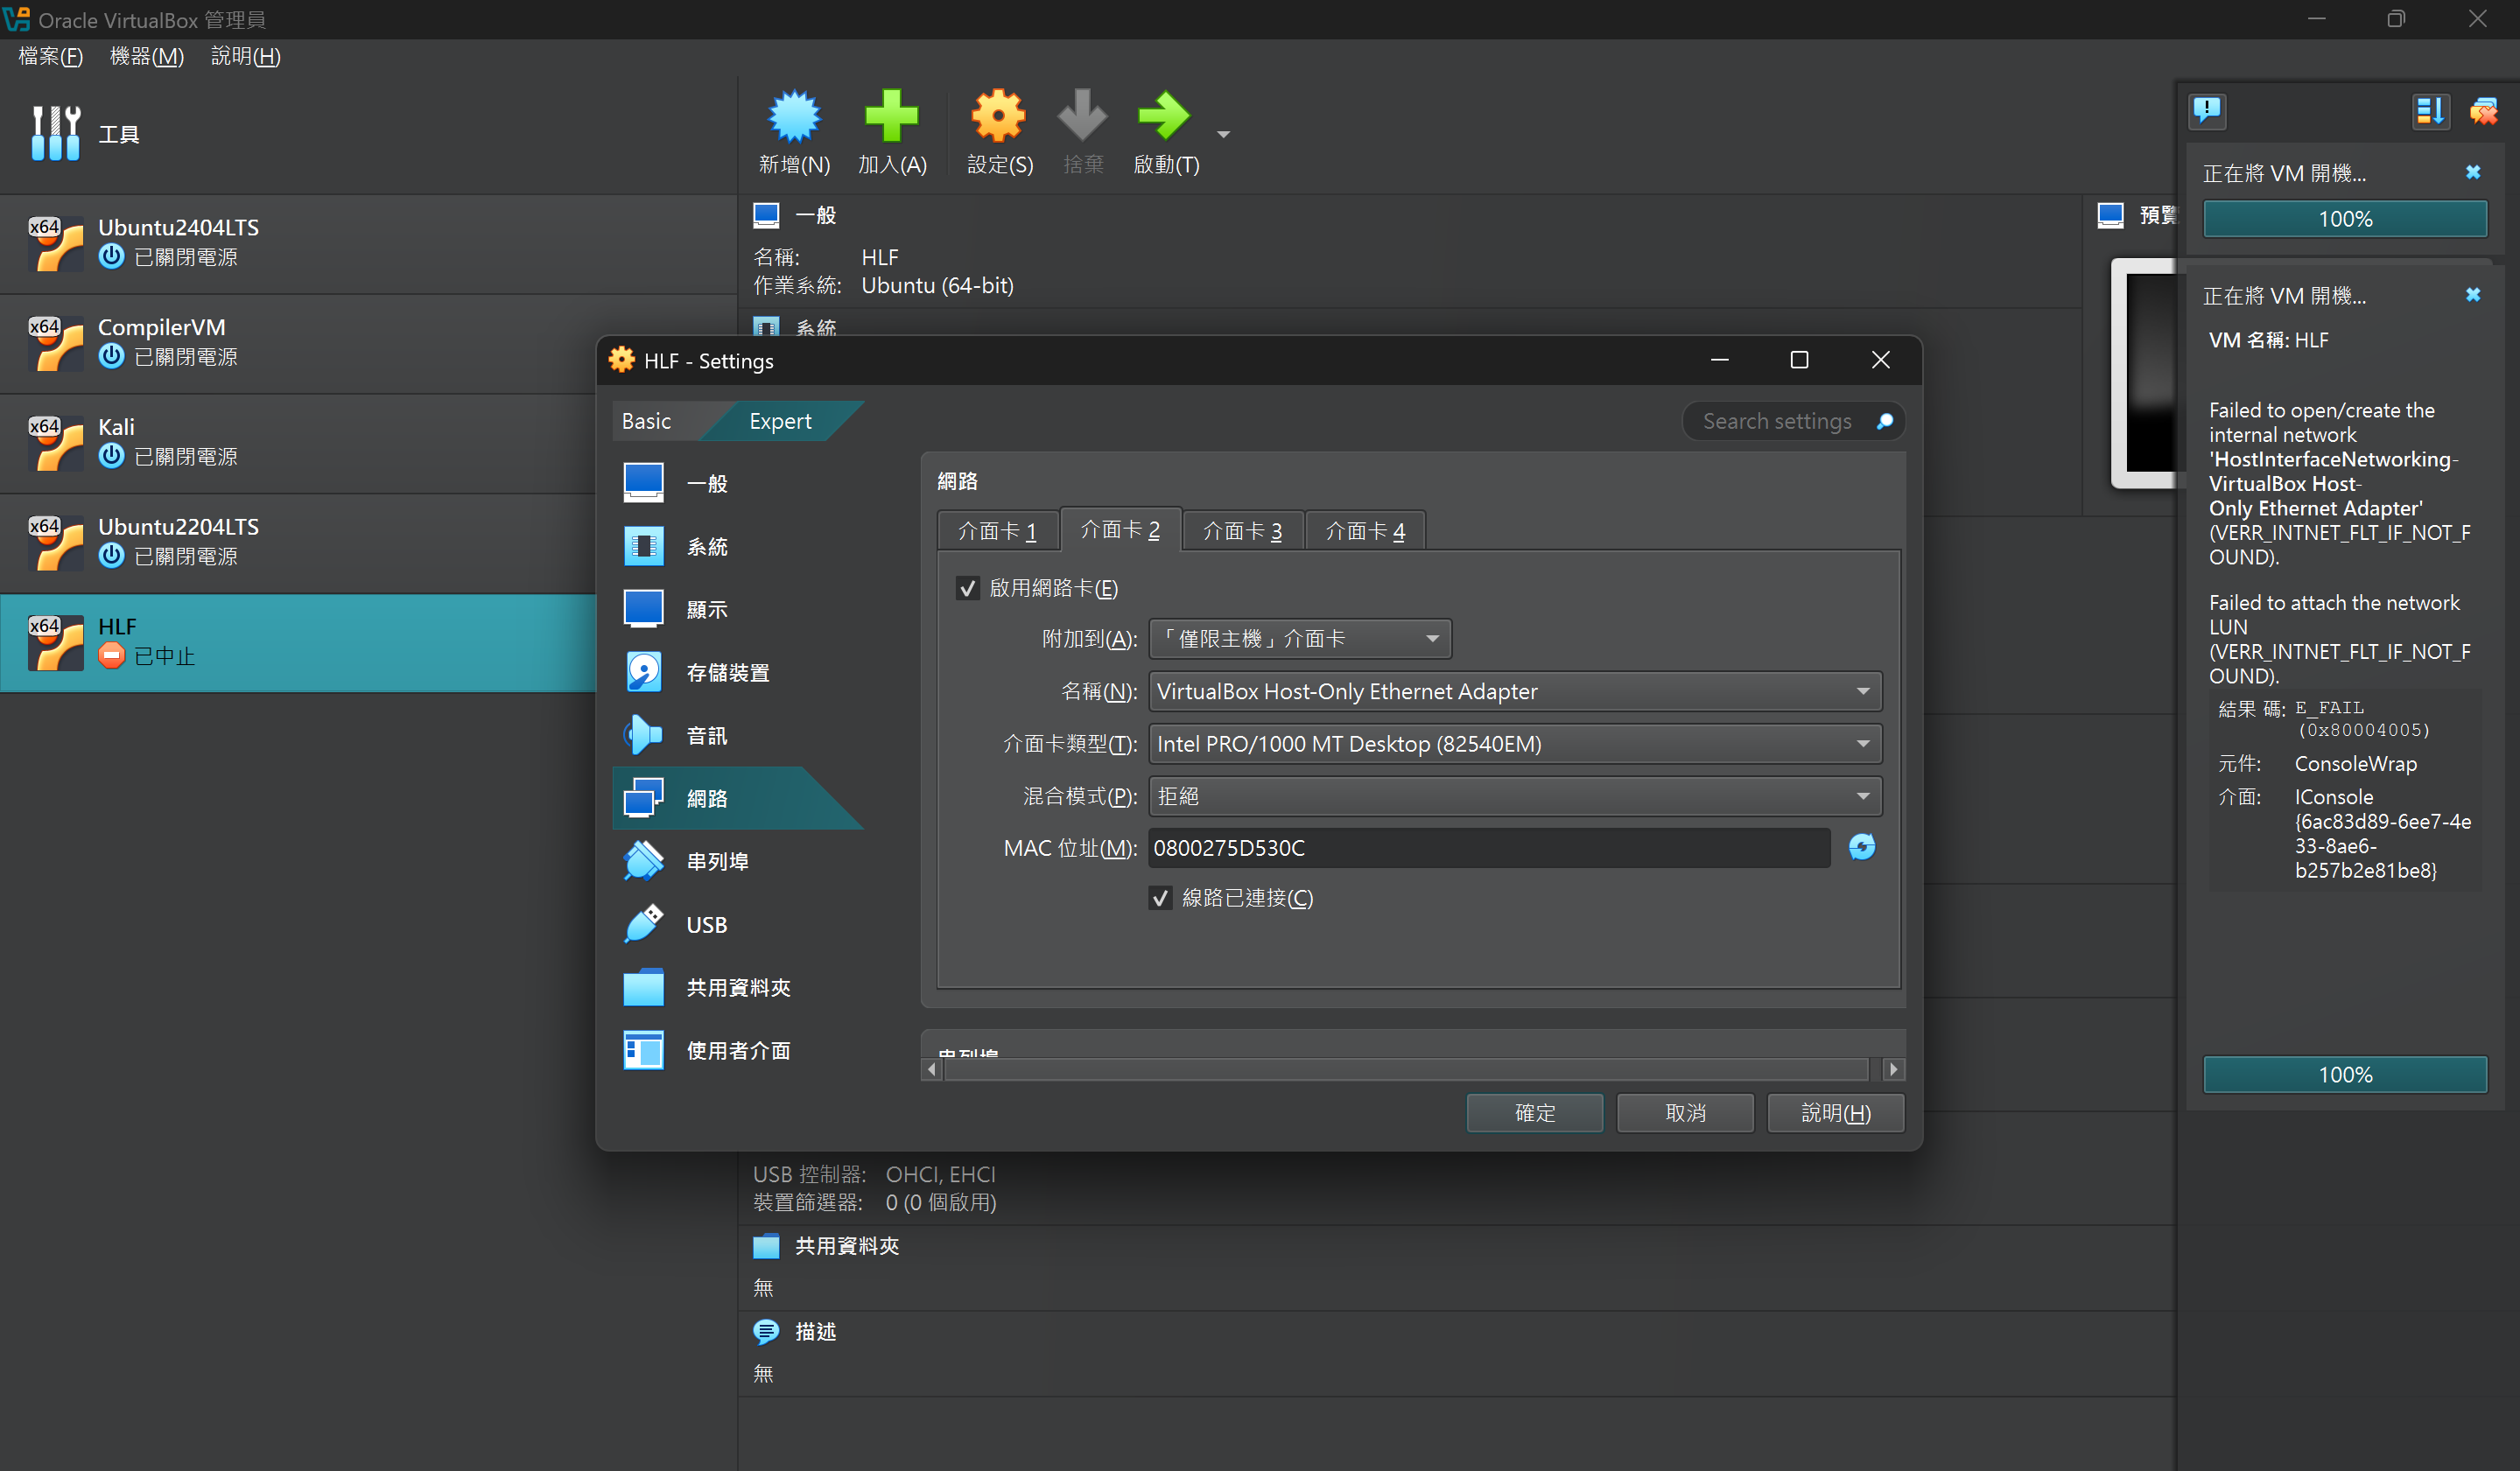The width and height of the screenshot is (2520, 1471).
Task: Select the 一般 settings category icon
Action: click(x=643, y=483)
